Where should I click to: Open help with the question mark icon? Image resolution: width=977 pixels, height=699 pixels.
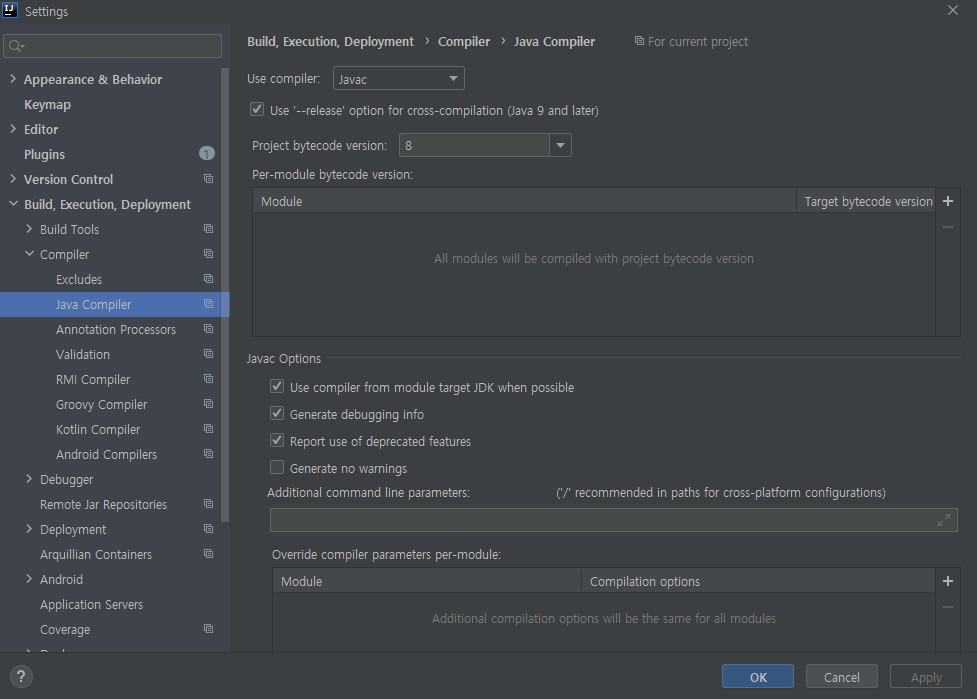point(21,677)
